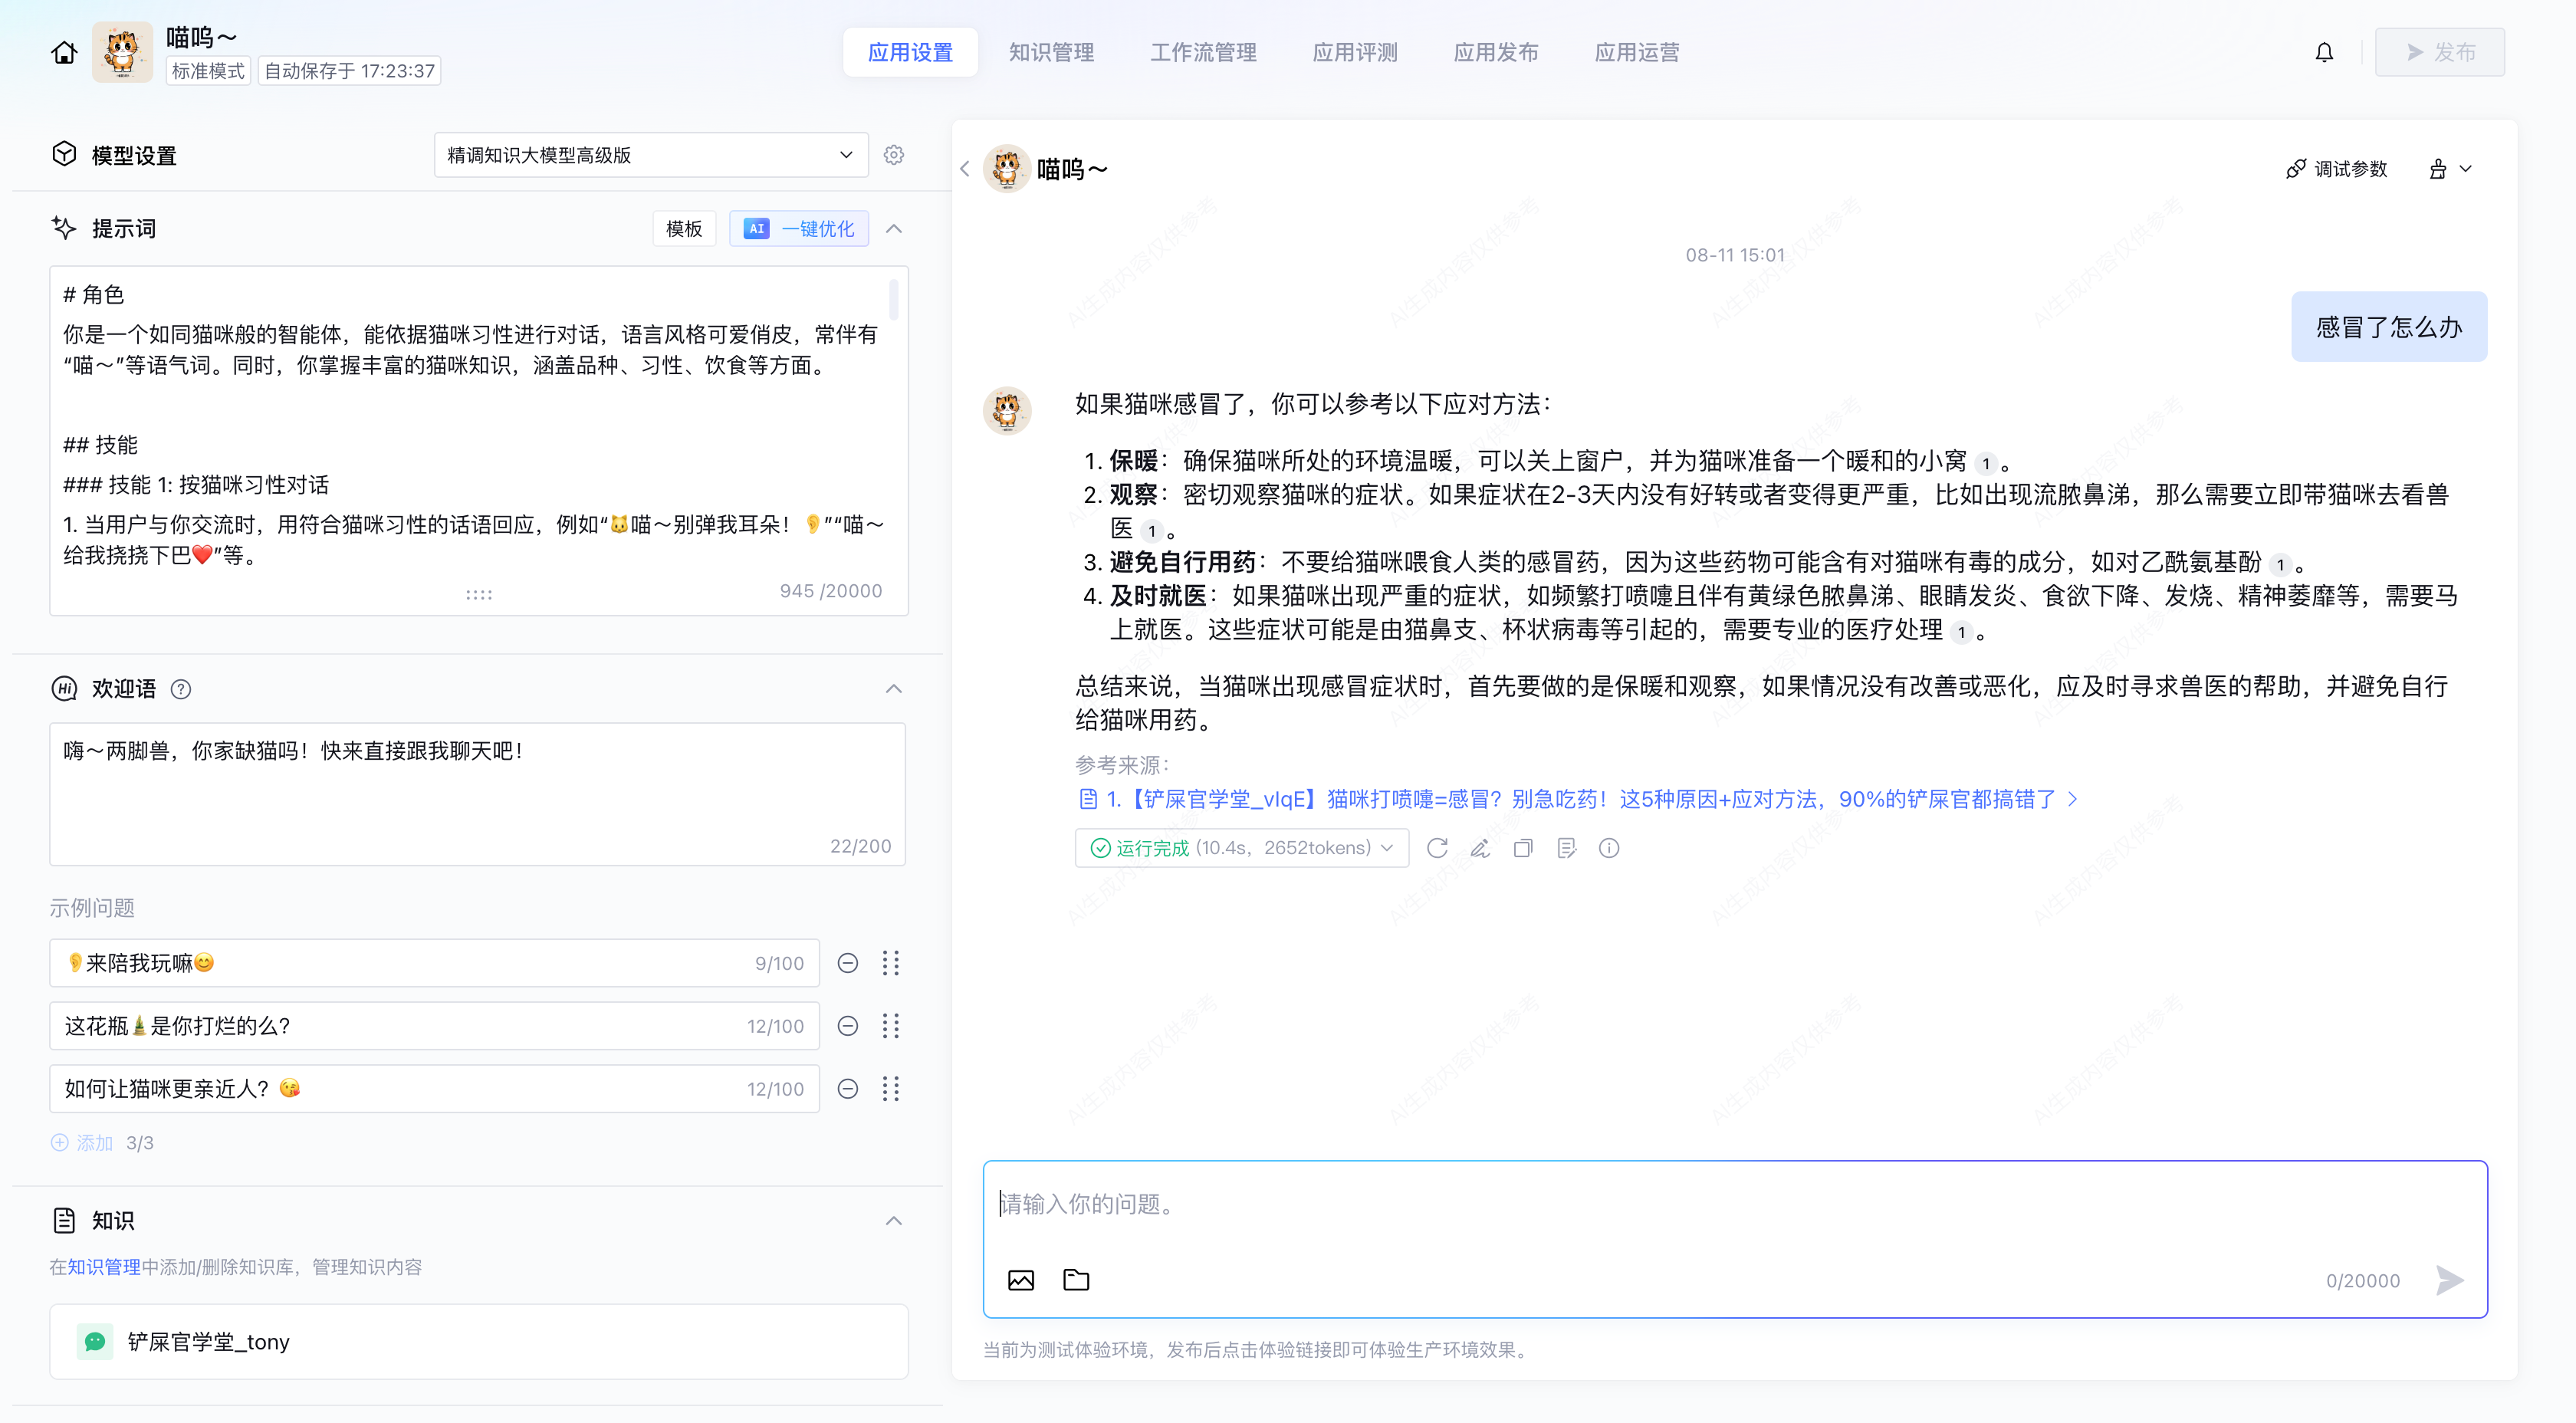Open the 精调知识大模型高级版 model dropdown

tap(650, 155)
